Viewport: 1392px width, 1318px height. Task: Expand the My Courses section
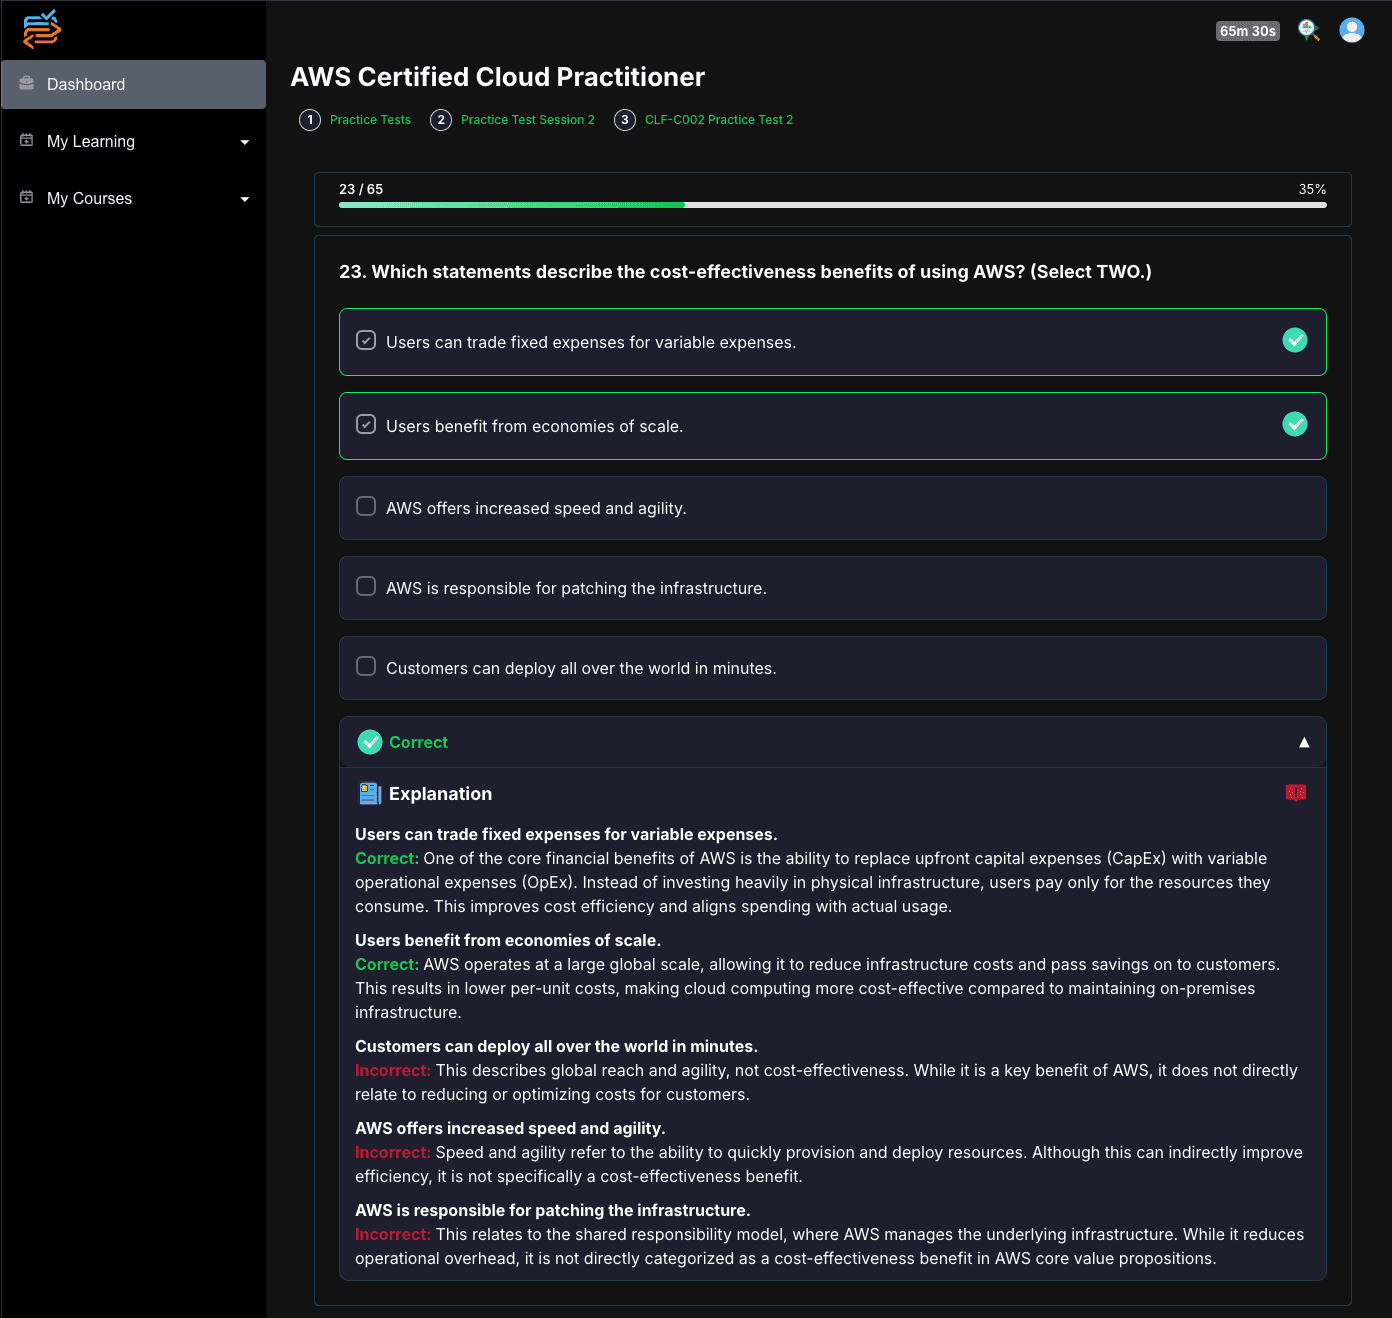tap(244, 198)
